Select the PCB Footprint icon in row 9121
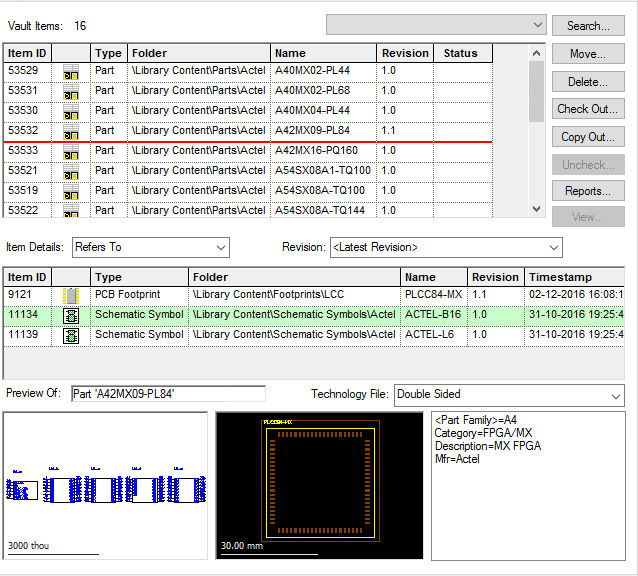Image resolution: width=638 pixels, height=576 pixels. (x=71, y=295)
